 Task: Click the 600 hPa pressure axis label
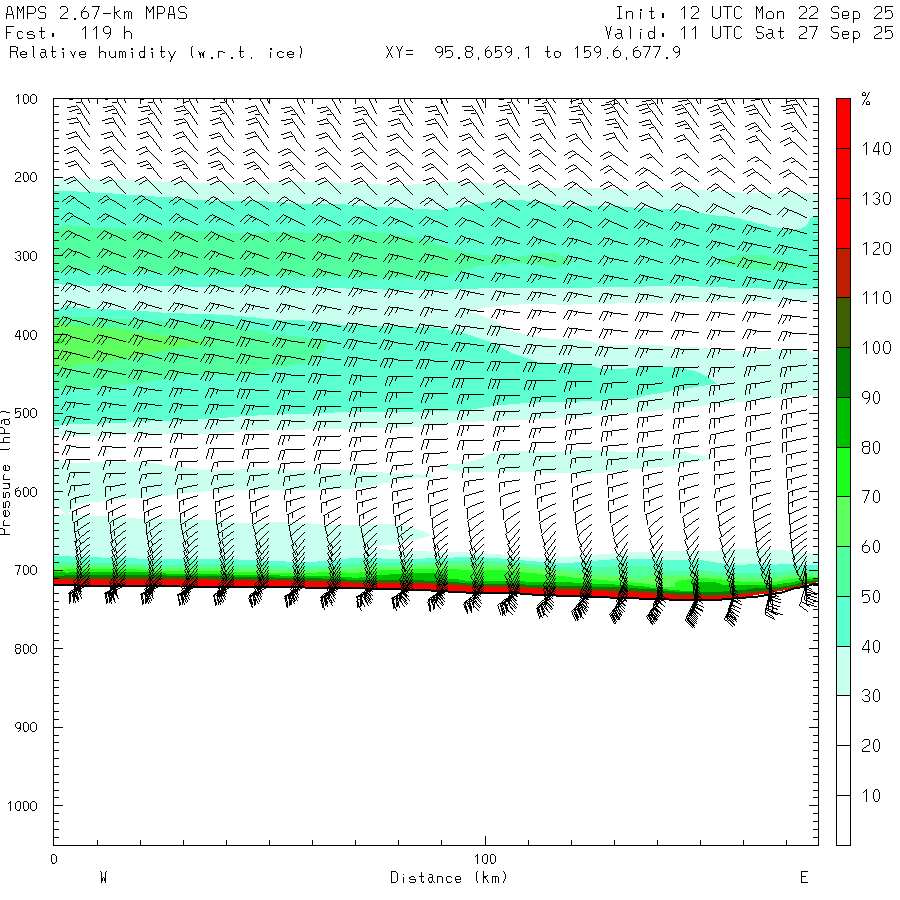(26, 492)
